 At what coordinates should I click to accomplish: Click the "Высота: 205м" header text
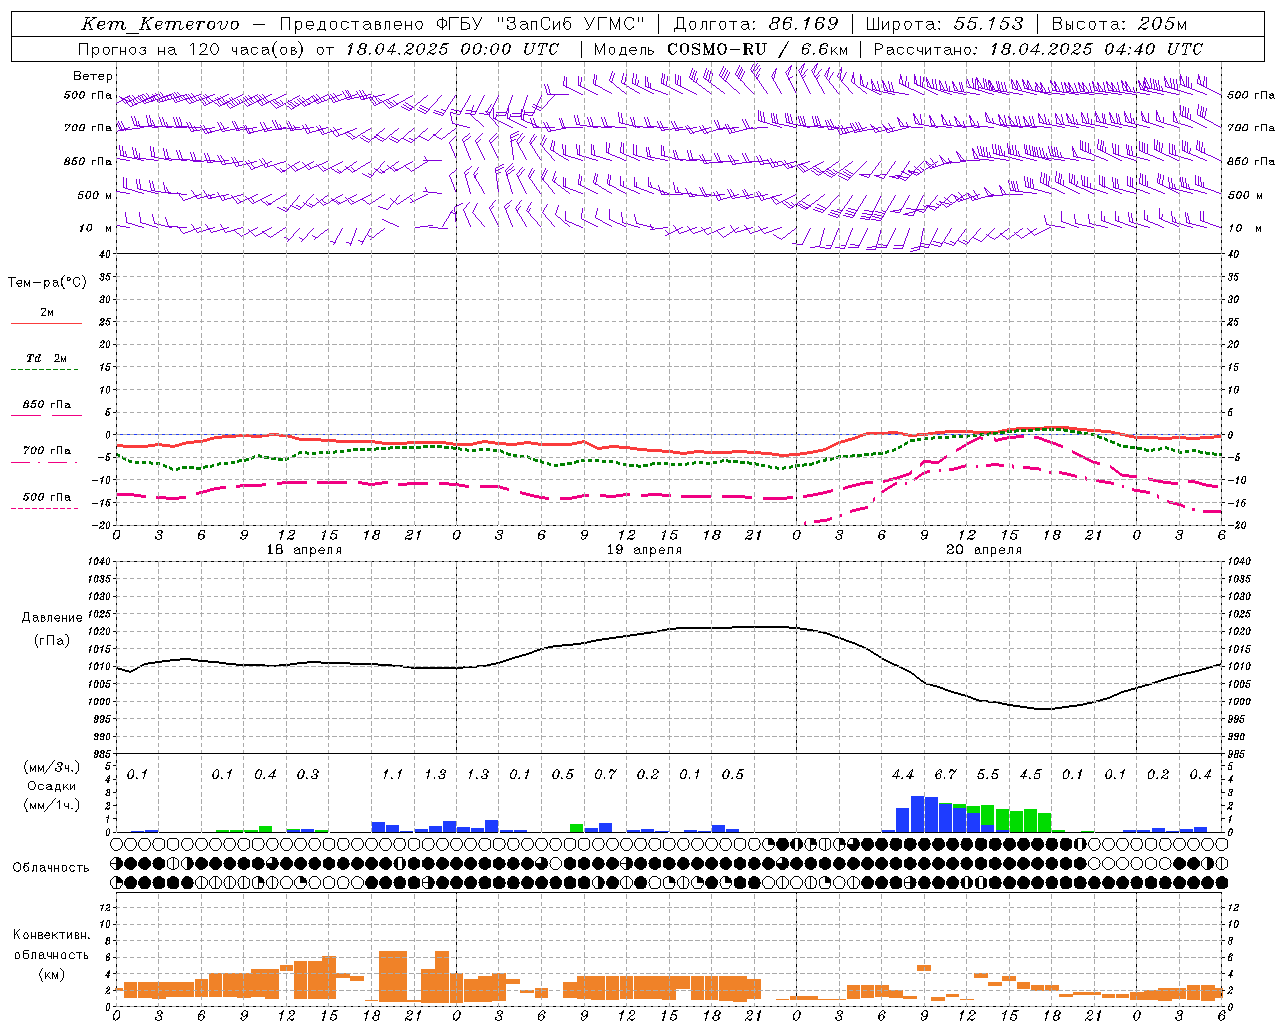(x=1119, y=24)
